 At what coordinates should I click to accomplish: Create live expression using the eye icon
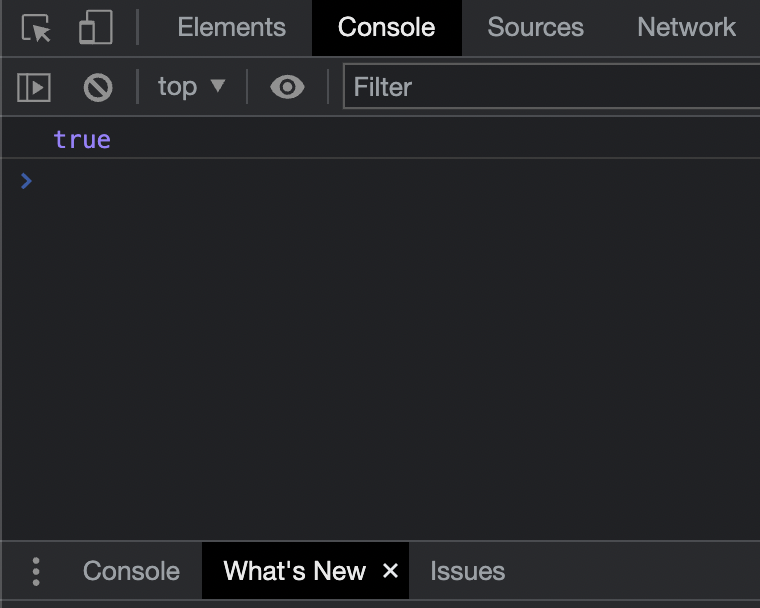[x=287, y=88]
